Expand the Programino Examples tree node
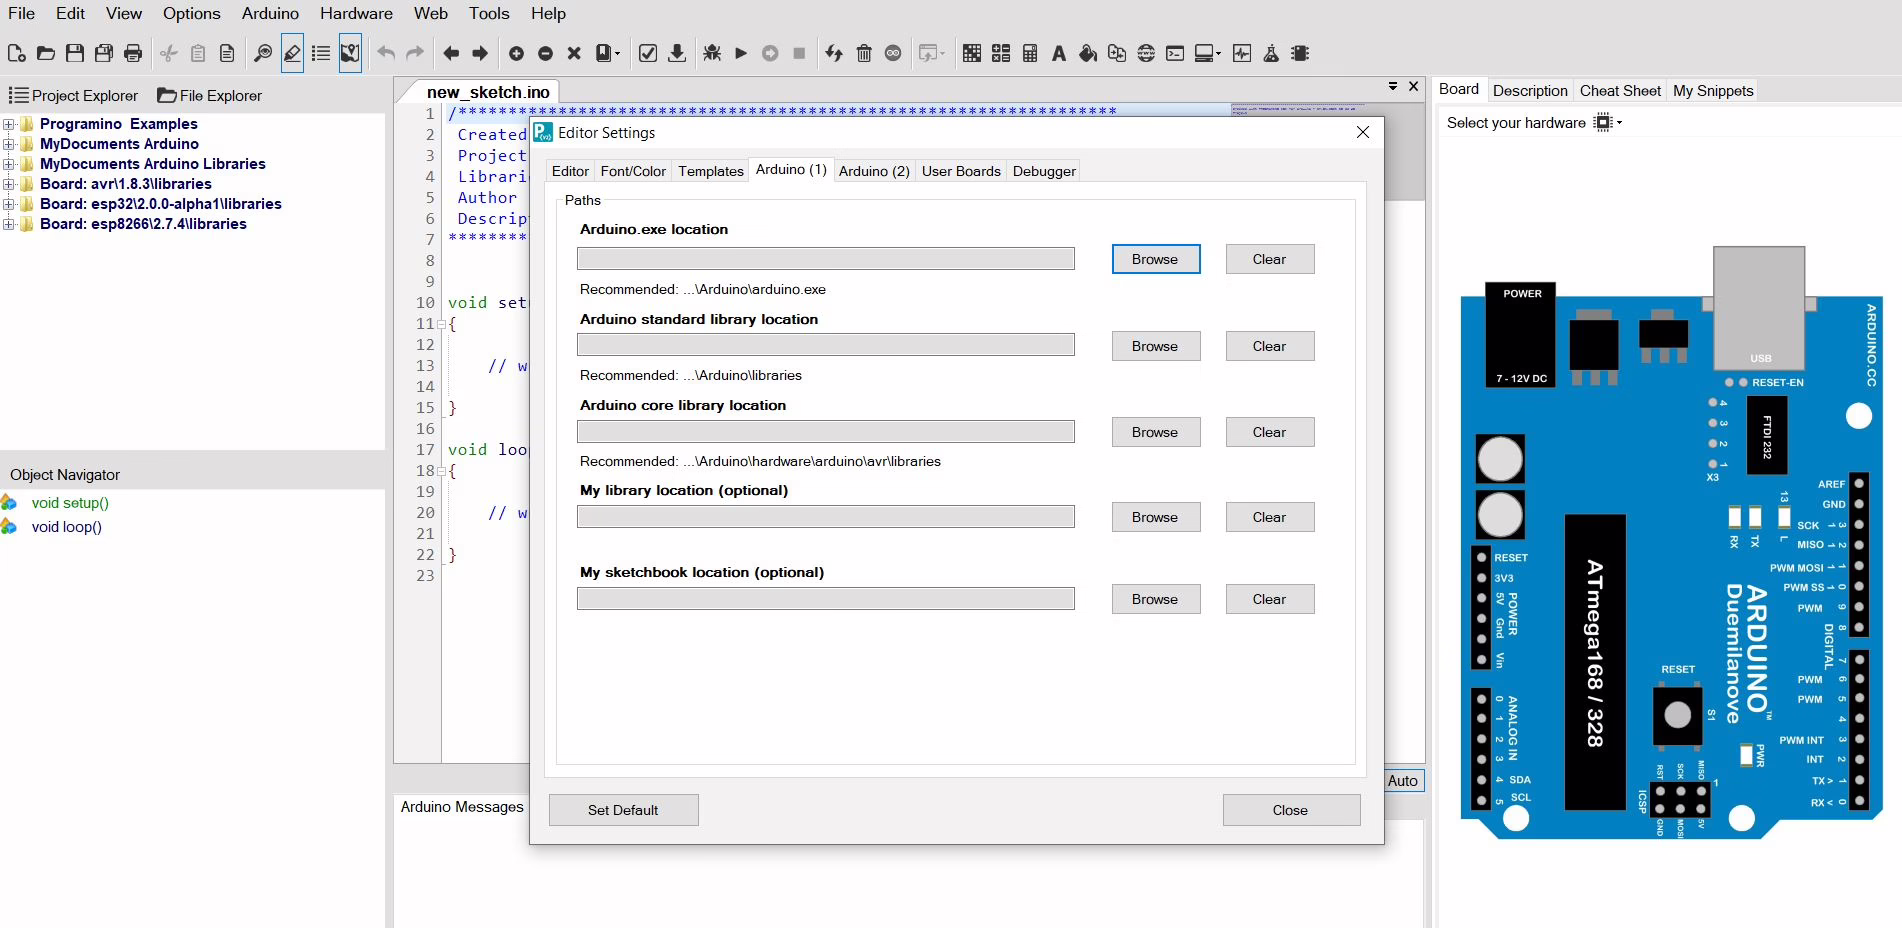Image resolution: width=1902 pixels, height=928 pixels. pyautogui.click(x=9, y=124)
